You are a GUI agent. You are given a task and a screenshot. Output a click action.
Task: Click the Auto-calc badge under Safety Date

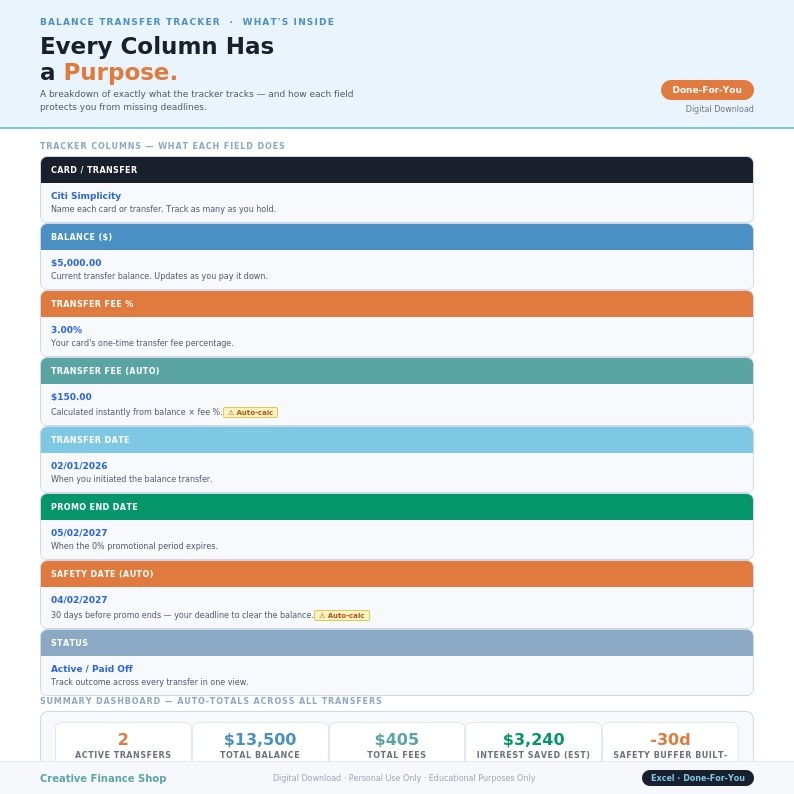point(342,615)
